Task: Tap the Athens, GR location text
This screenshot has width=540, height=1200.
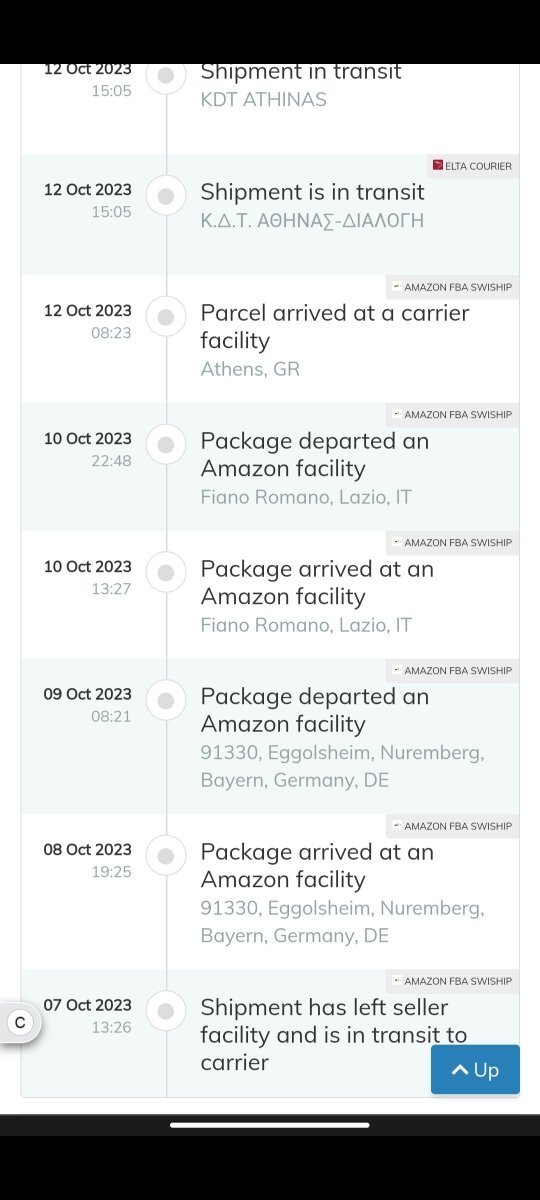Action: tap(250, 369)
